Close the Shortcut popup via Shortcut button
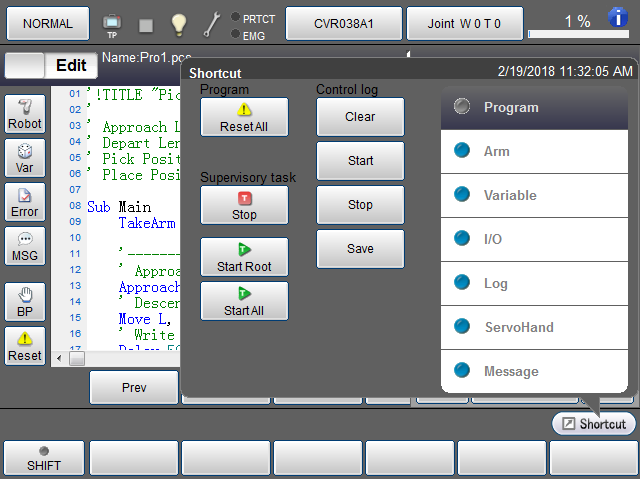 coord(594,424)
